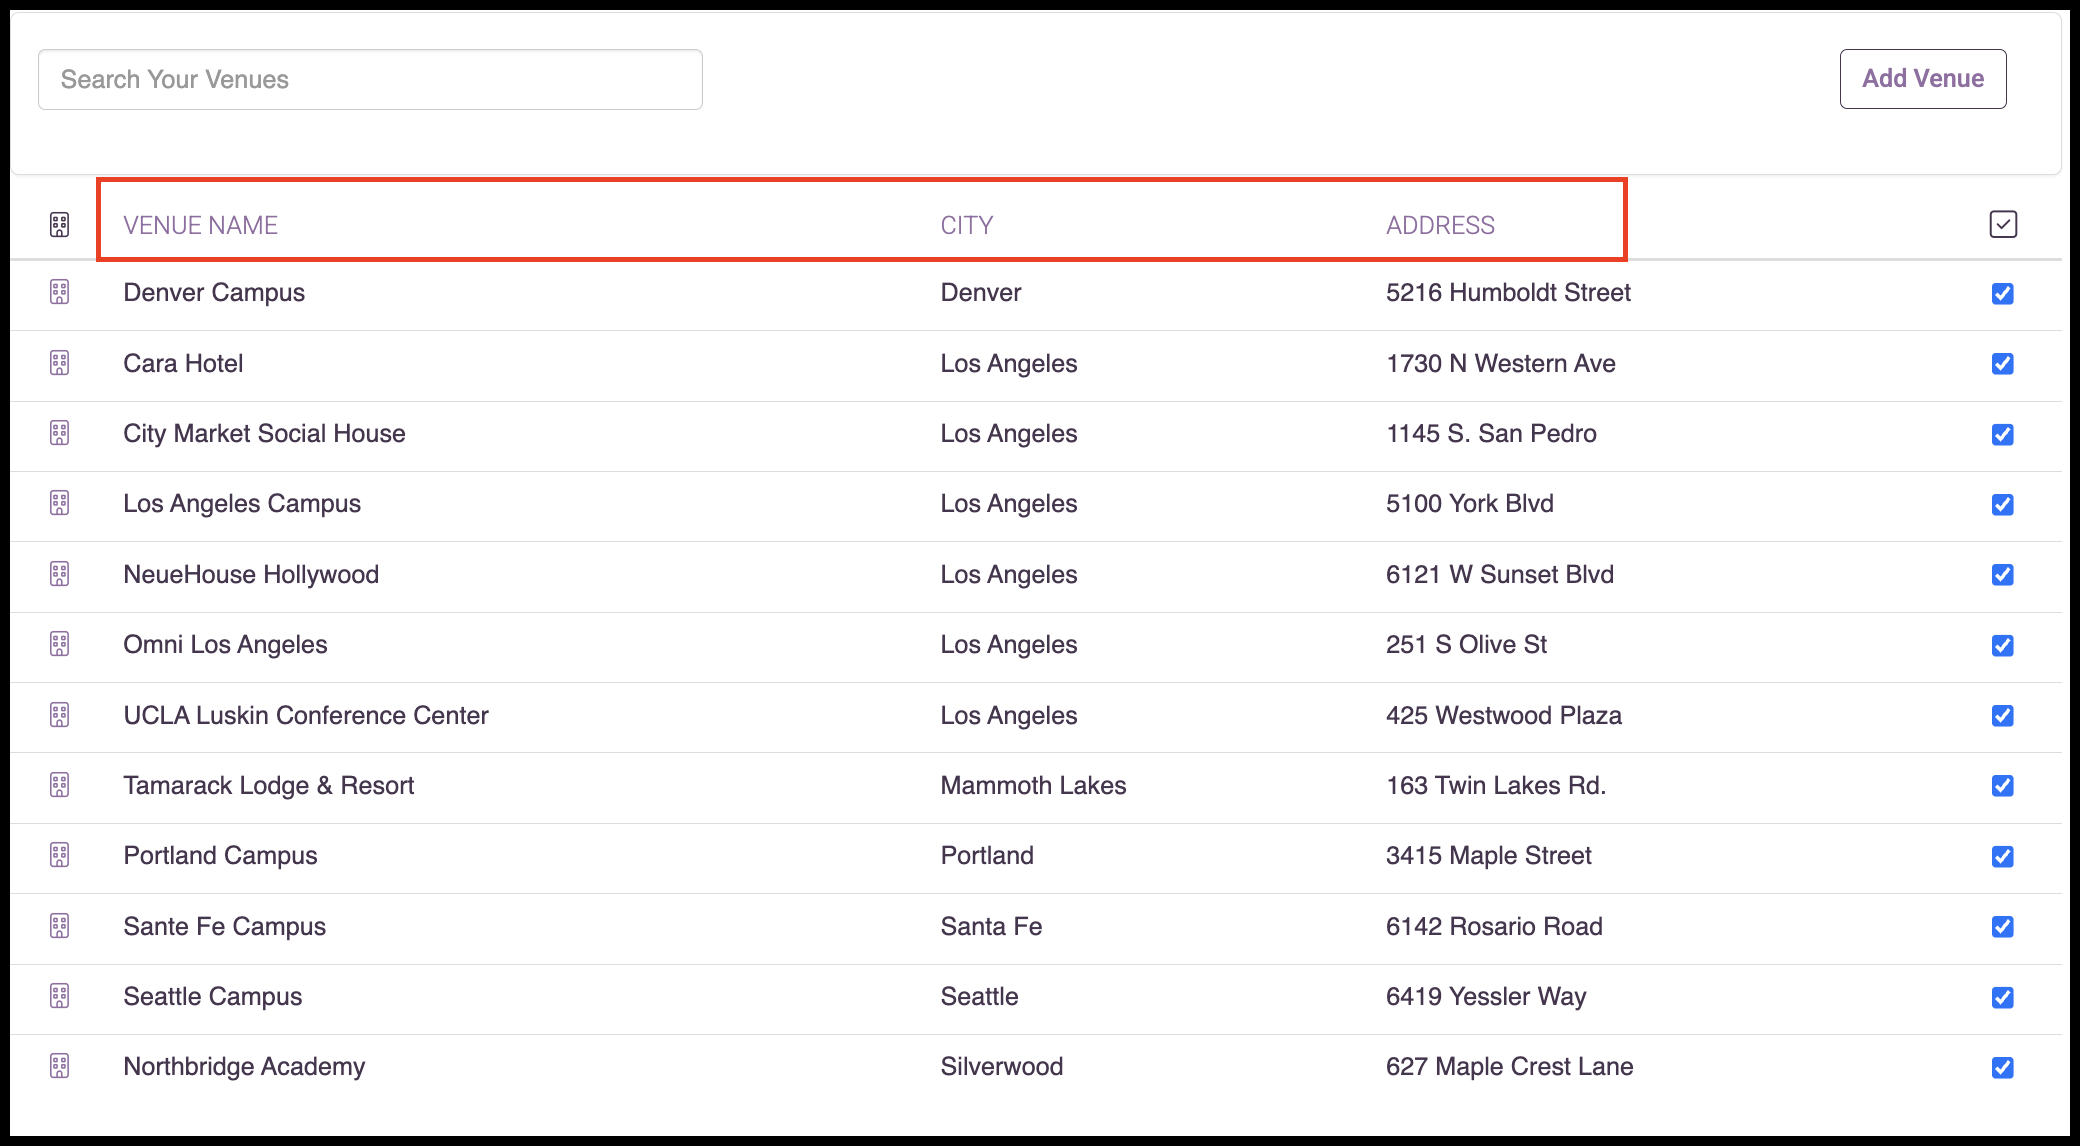The height and width of the screenshot is (1148, 2080).
Task: Click the address '6121 W Sunset Blvd'
Action: [1499, 574]
